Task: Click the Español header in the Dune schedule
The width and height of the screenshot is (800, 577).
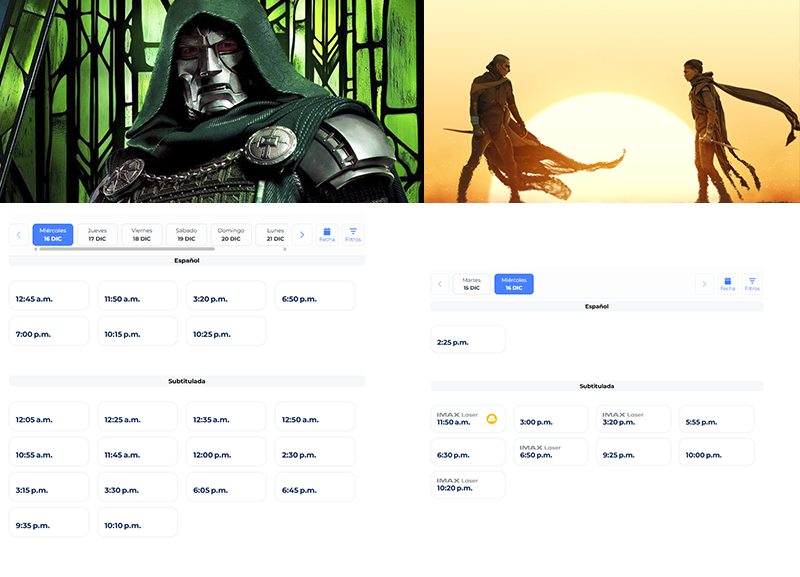Action: 597,307
